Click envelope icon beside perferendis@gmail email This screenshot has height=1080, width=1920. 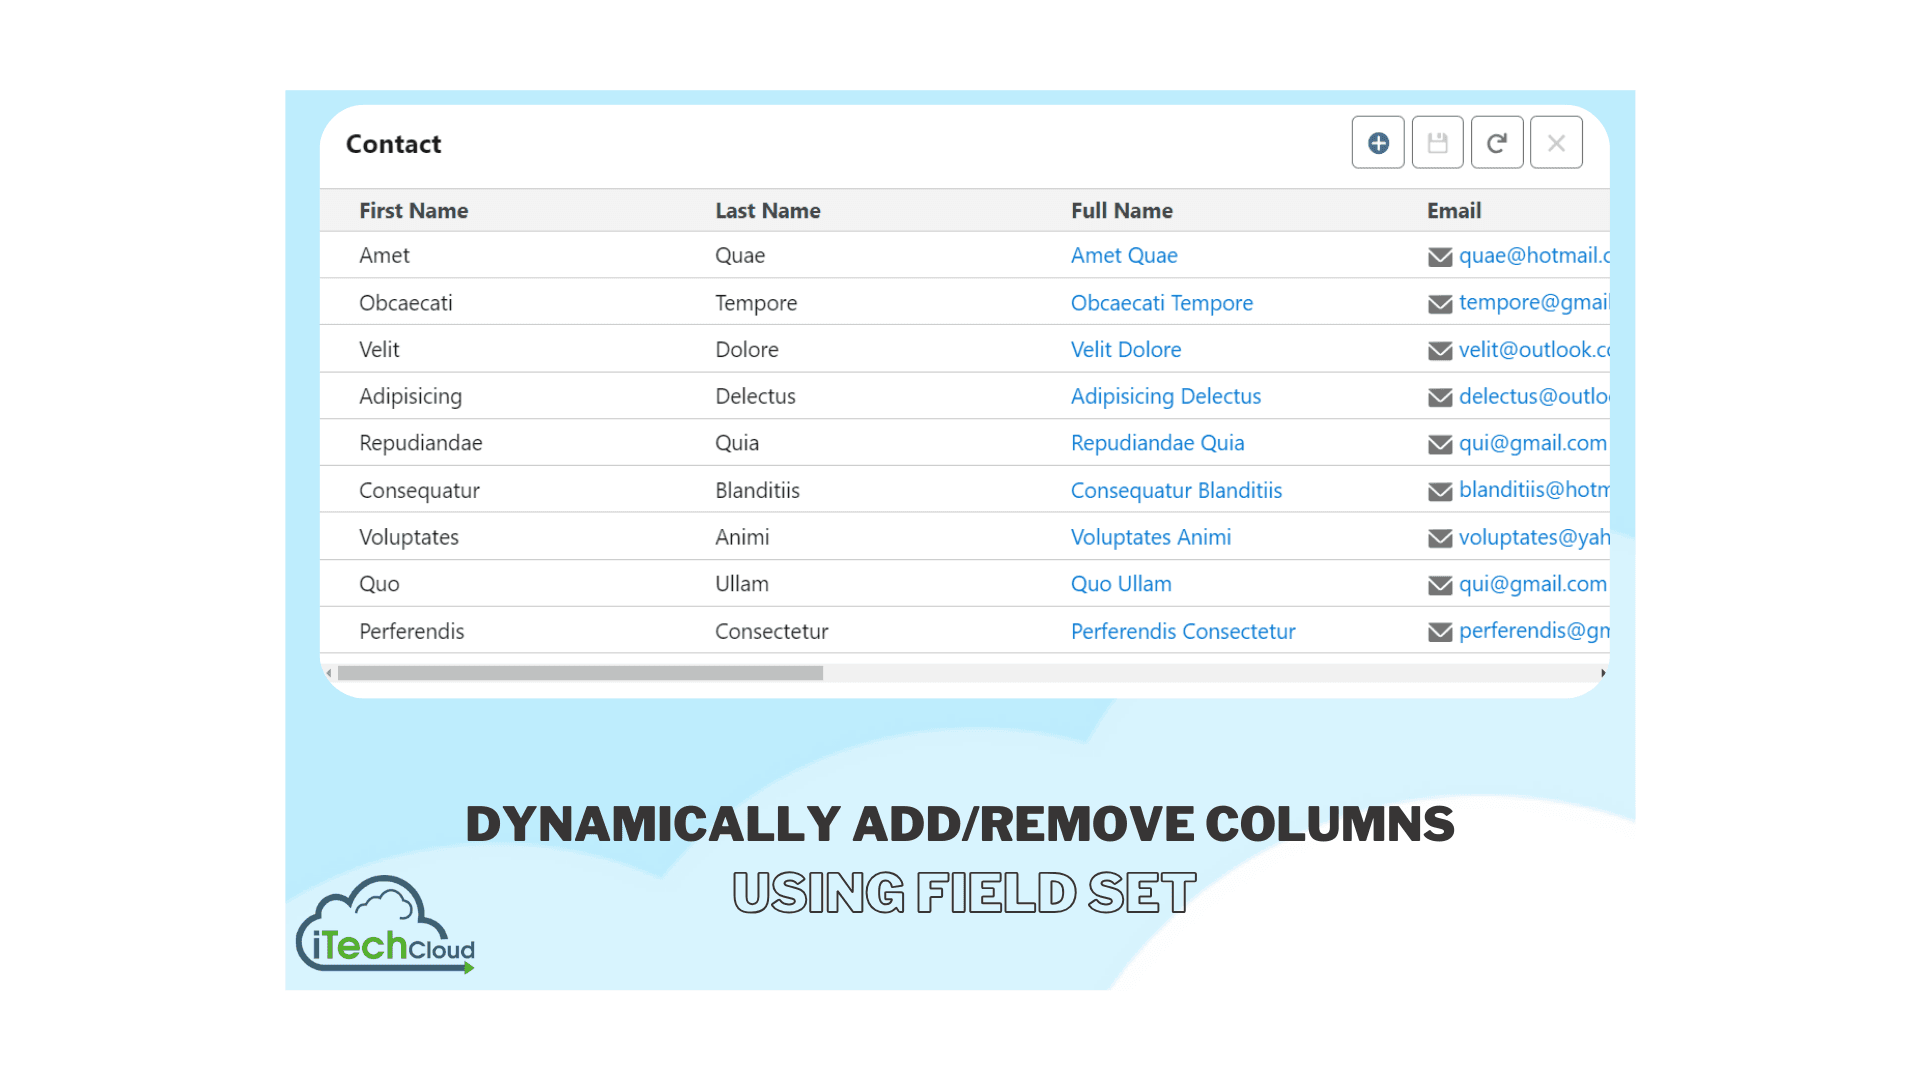(x=1440, y=633)
